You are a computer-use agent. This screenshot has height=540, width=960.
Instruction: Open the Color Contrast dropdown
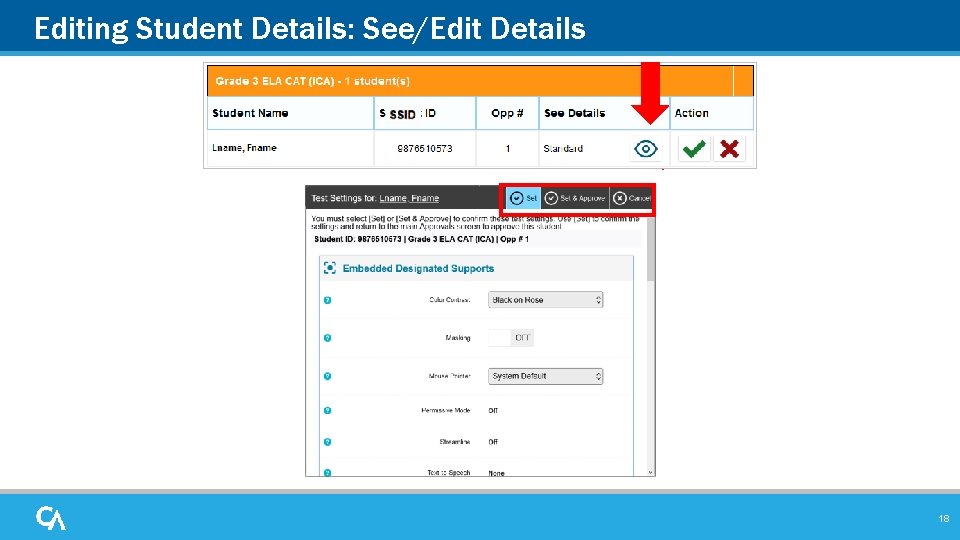pyautogui.click(x=546, y=300)
